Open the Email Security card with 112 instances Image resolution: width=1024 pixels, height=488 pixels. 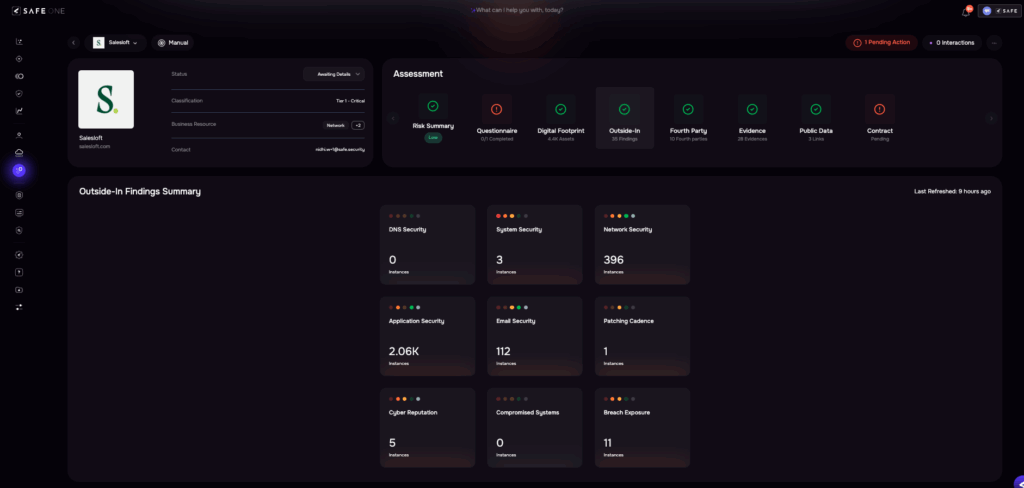[535, 336]
